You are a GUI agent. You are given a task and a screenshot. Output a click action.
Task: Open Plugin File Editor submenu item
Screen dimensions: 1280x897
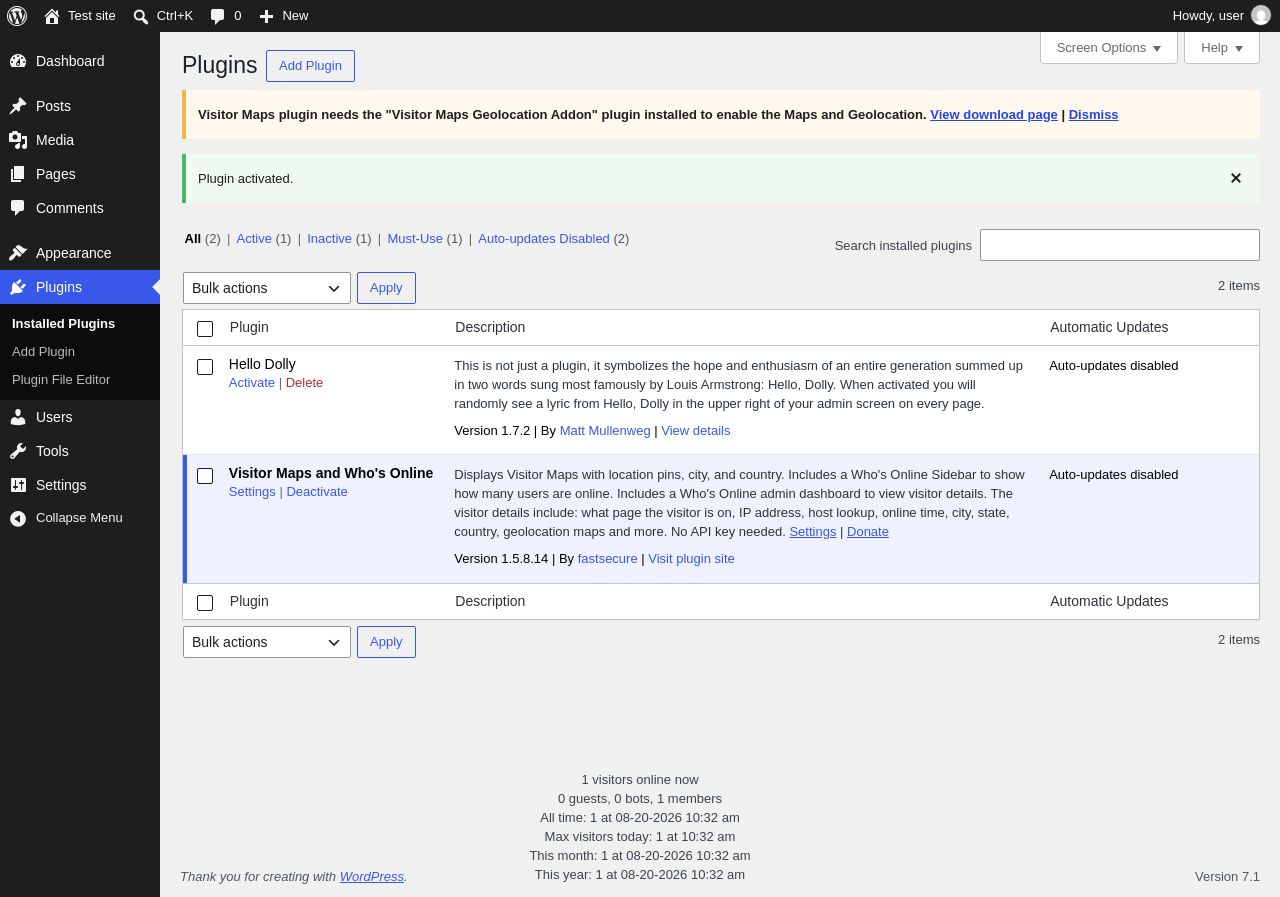point(61,379)
